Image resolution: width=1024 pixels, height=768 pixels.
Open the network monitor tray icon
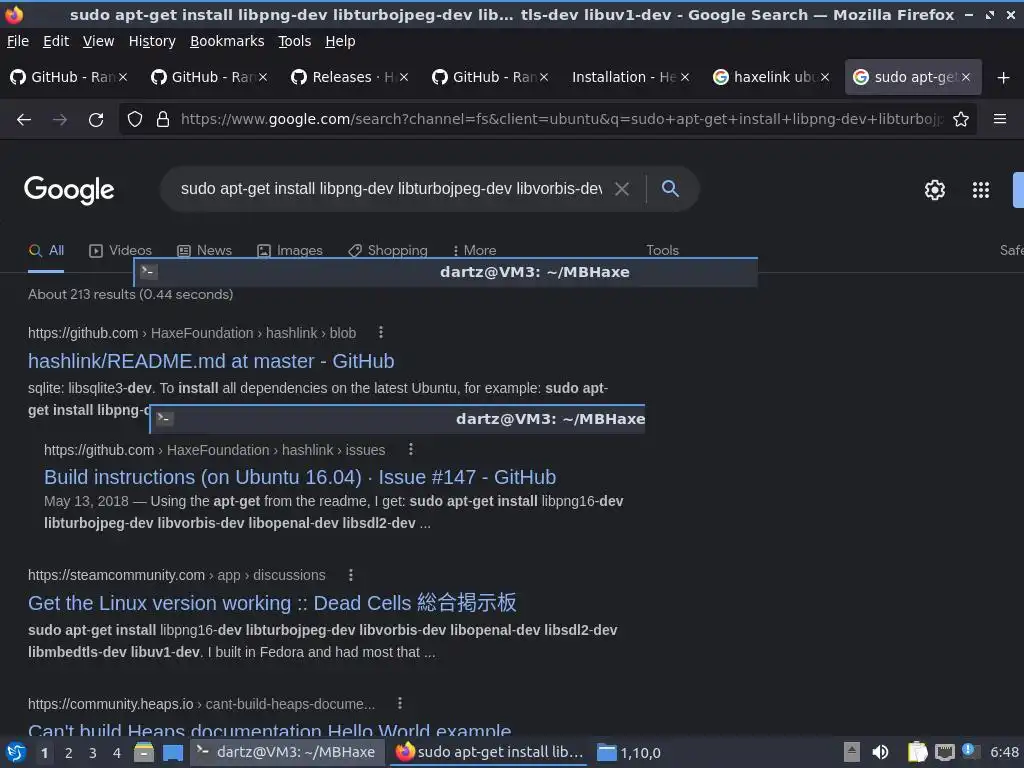pyautogui.click(x=944, y=752)
